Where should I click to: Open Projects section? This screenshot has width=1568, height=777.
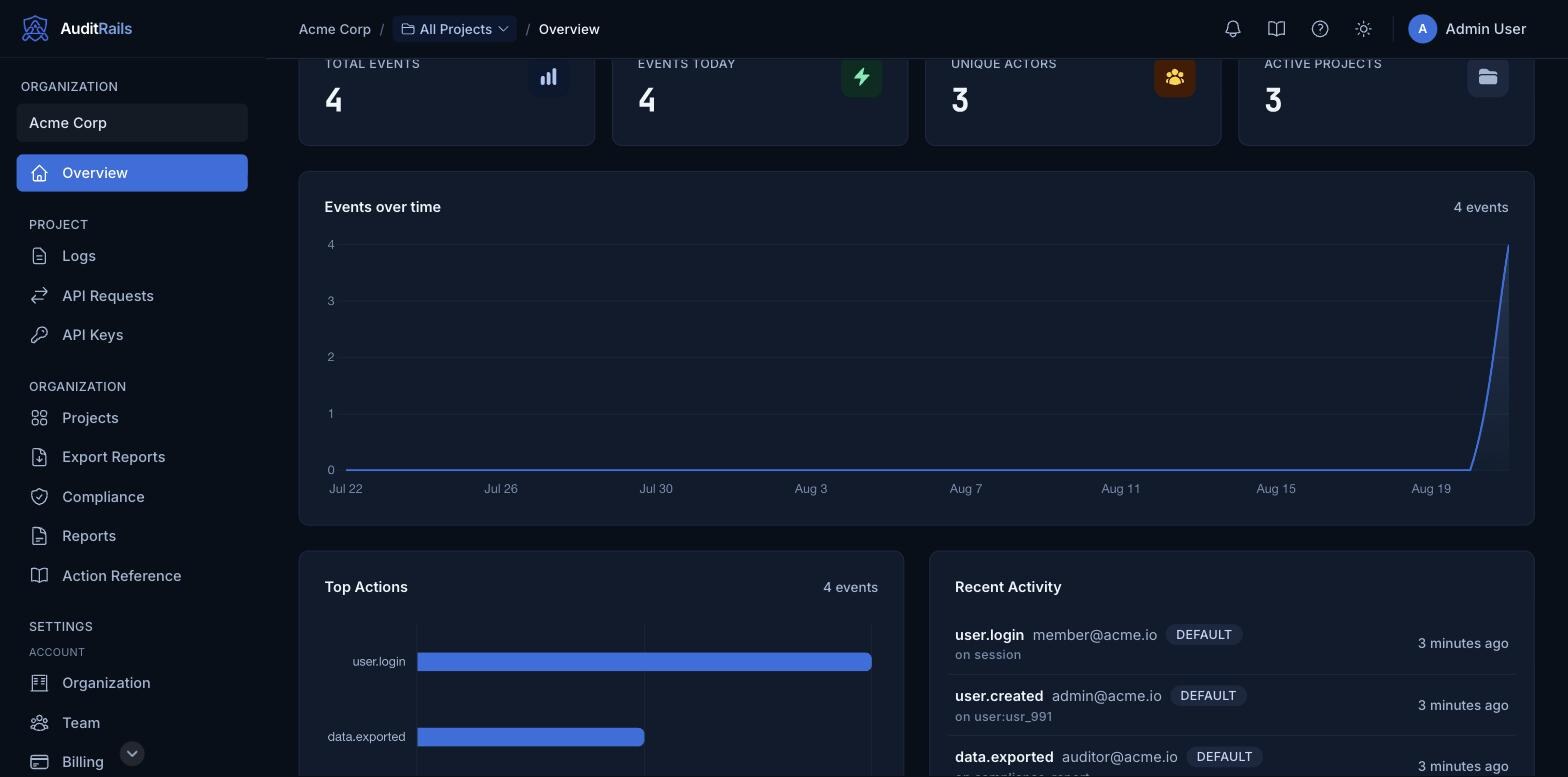(x=132, y=418)
